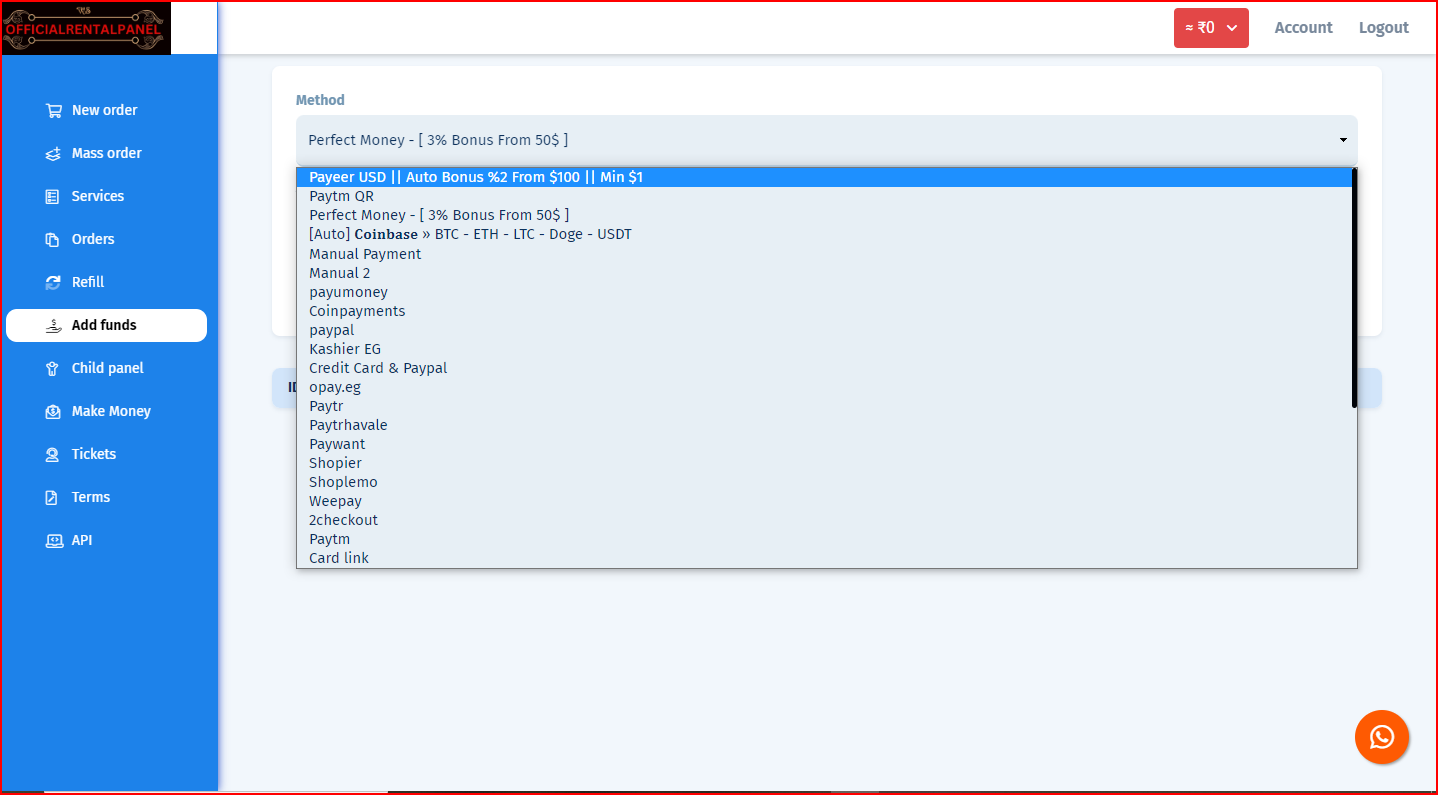1438x795 pixels.
Task: Collapse the payment Method dropdown
Action: [826, 140]
